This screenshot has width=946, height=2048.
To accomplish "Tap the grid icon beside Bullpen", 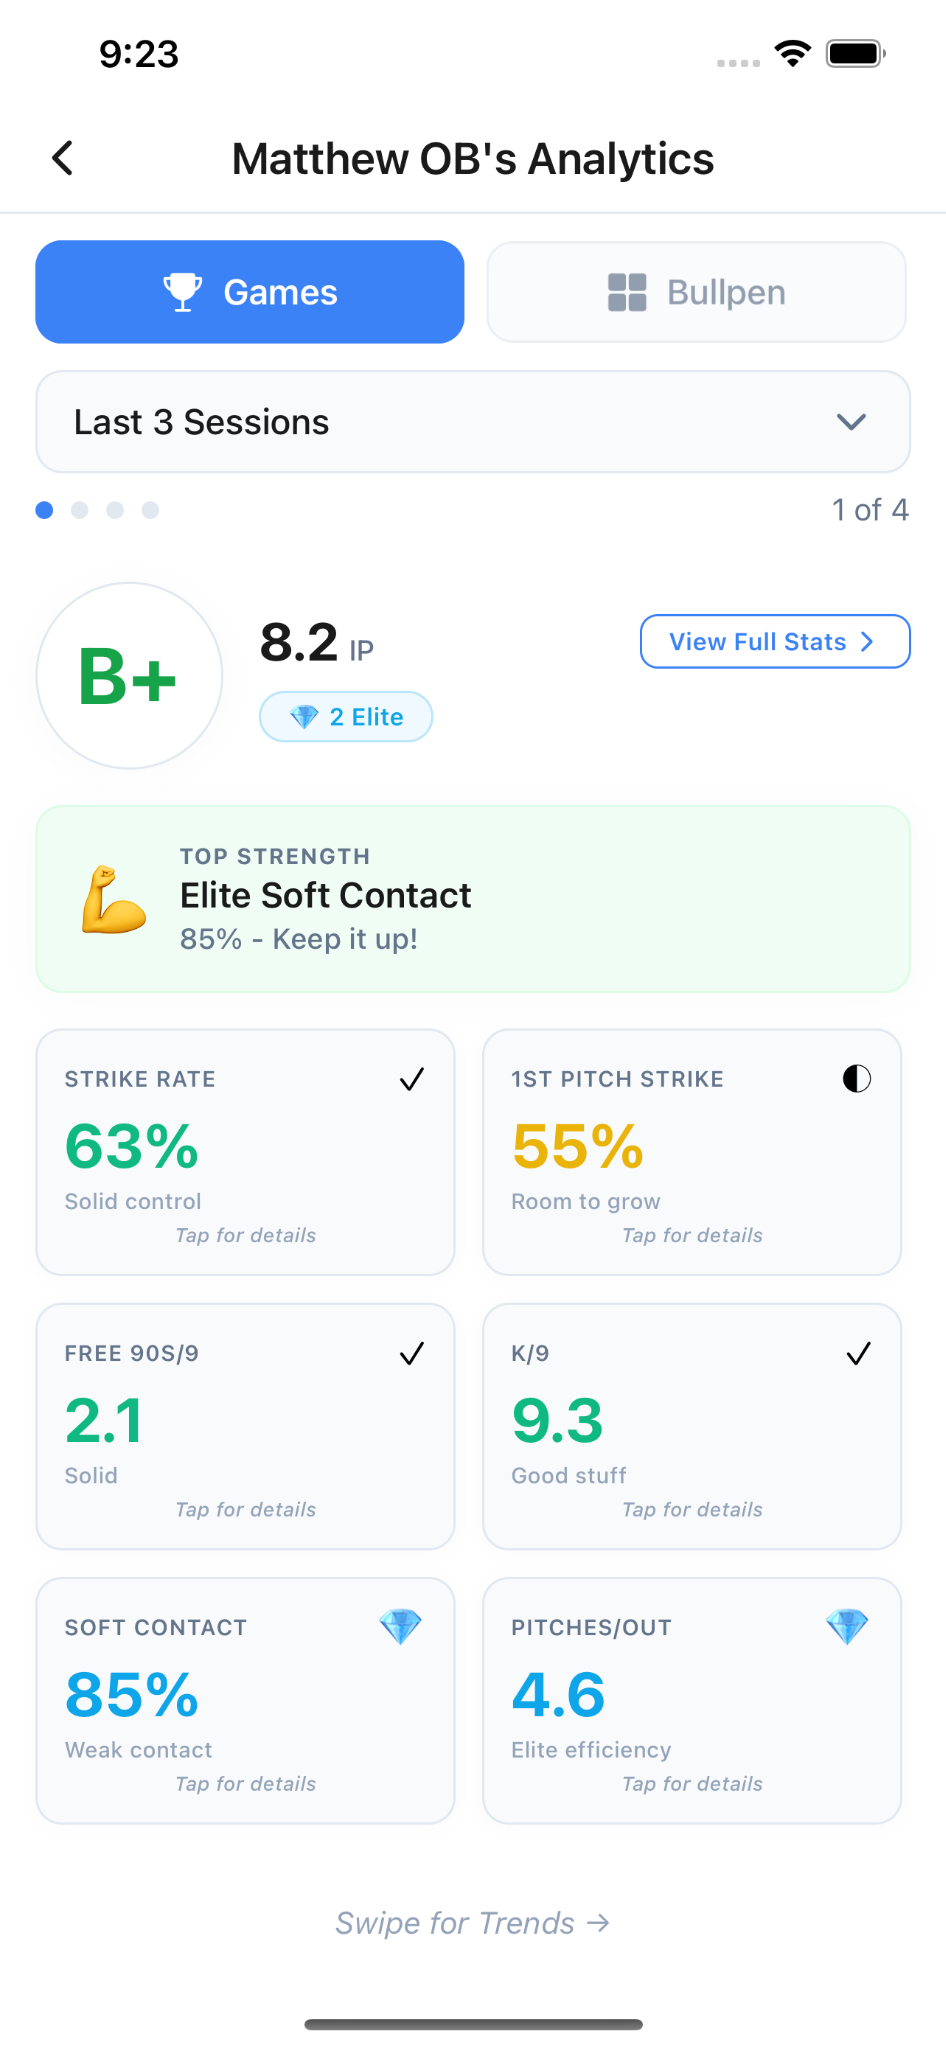I will point(625,292).
